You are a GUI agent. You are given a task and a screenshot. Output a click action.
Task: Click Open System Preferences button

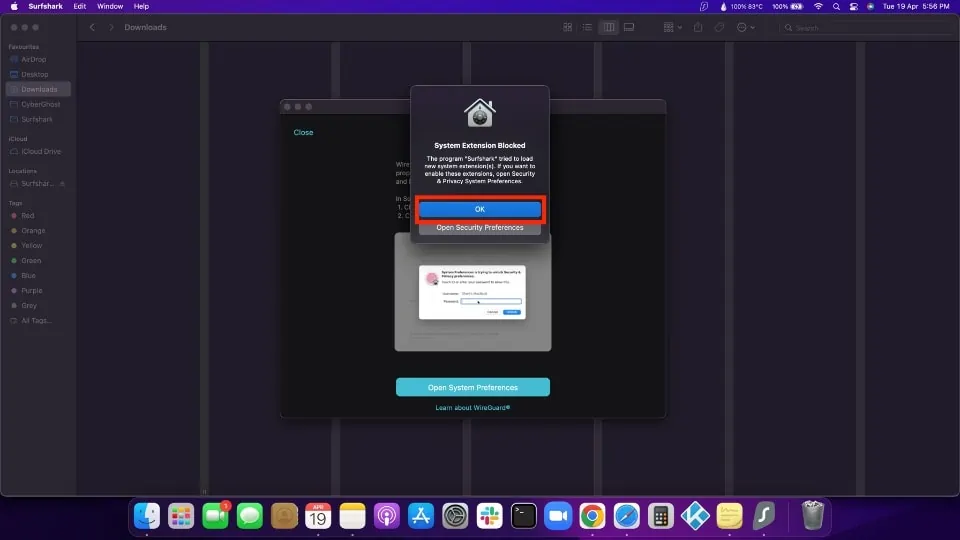(473, 388)
